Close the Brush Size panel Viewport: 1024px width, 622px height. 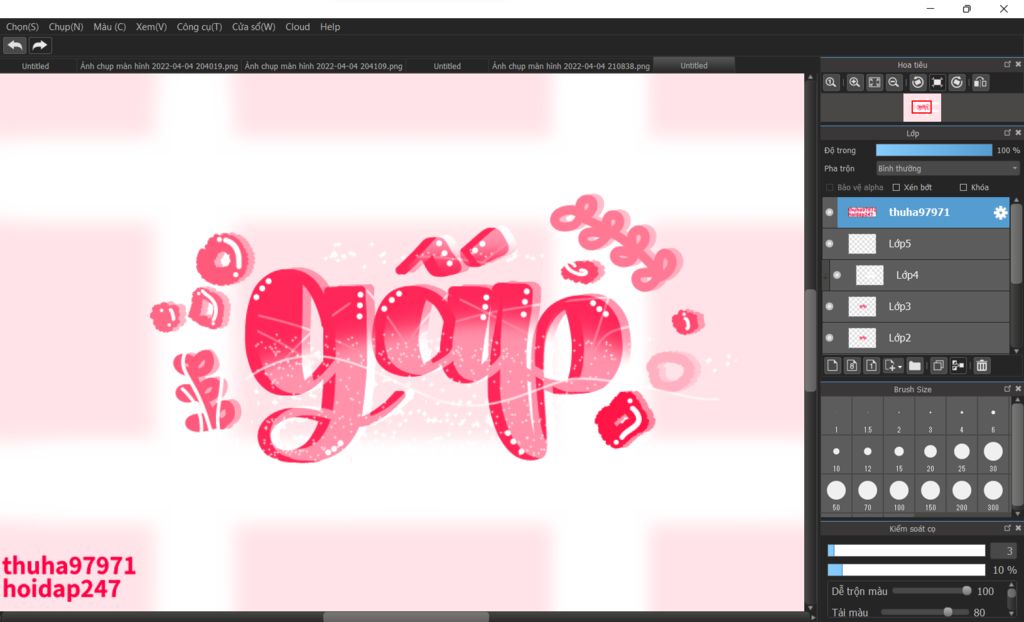tap(1017, 389)
